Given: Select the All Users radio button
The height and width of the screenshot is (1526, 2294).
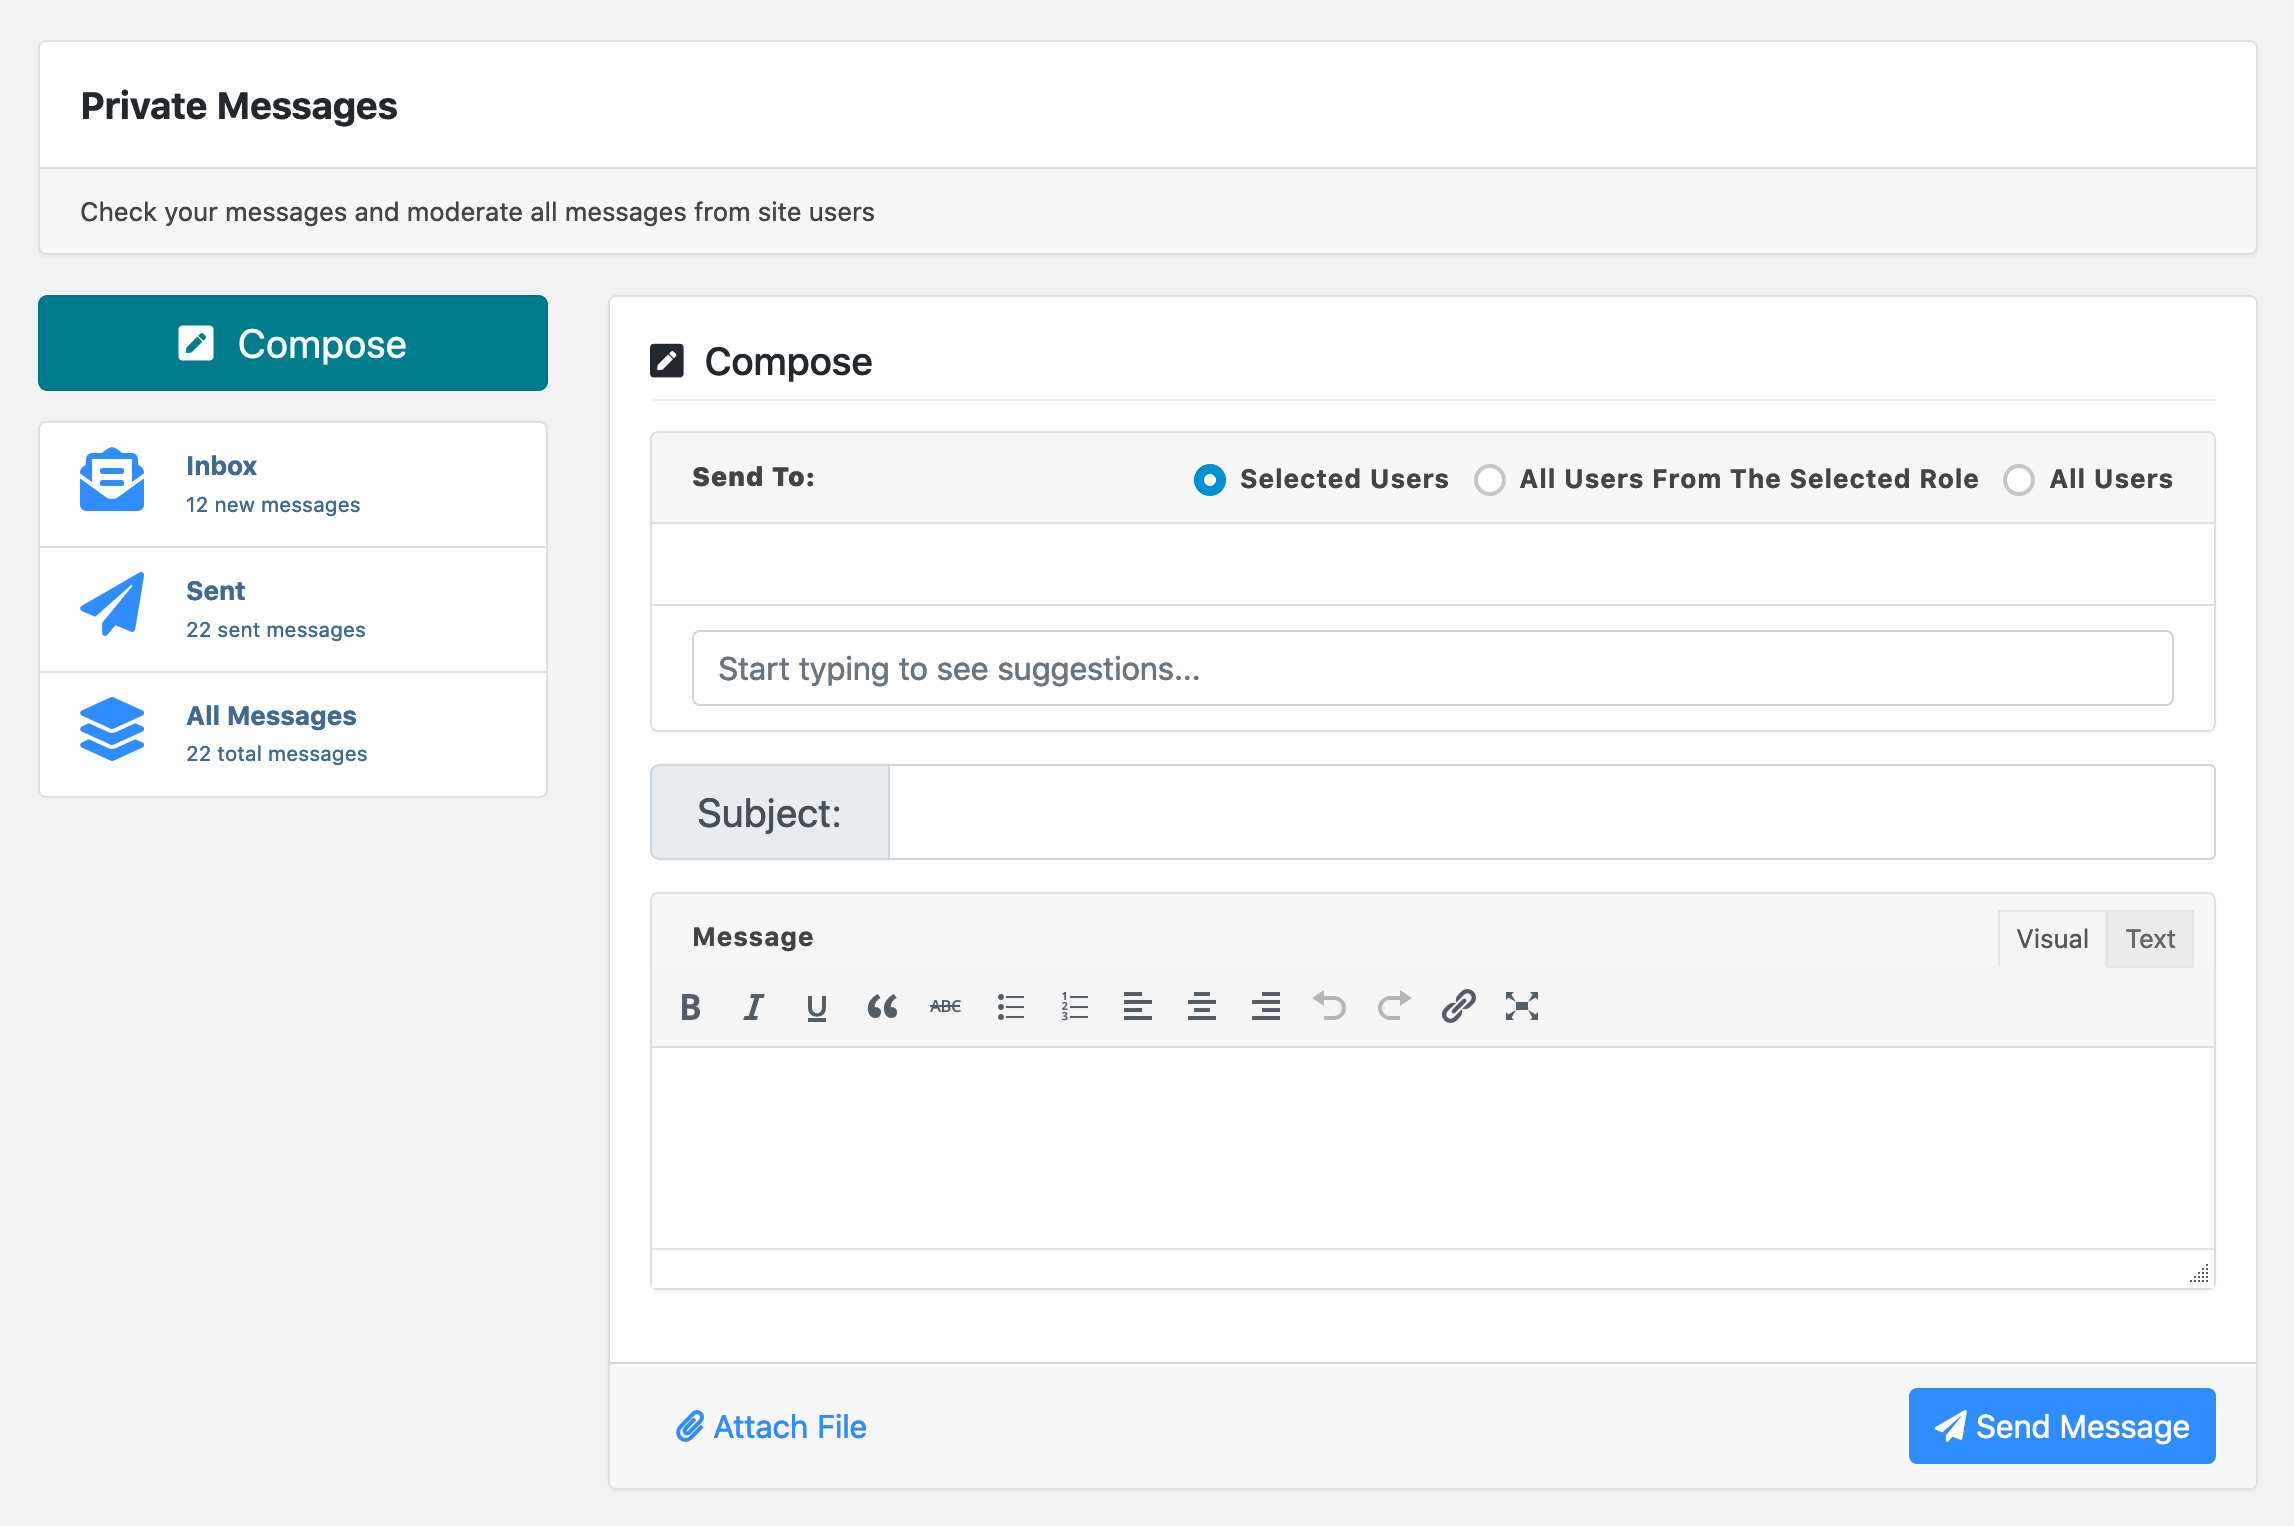Looking at the screenshot, I should coord(2019,480).
